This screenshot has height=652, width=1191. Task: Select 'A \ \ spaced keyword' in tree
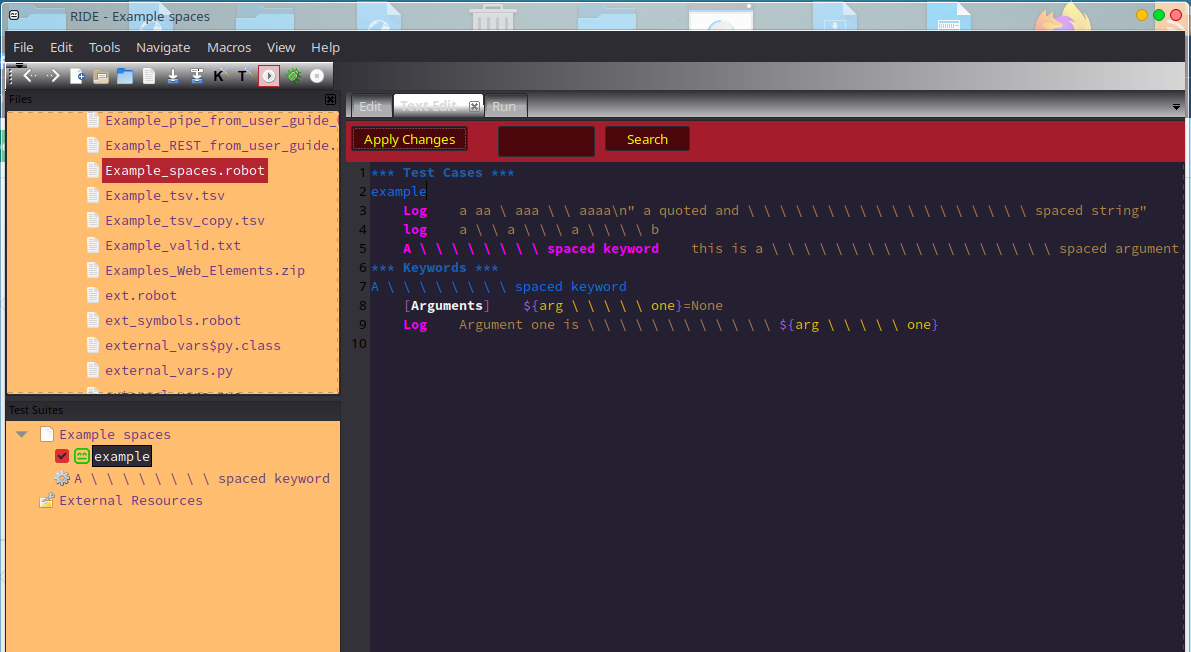coord(202,479)
